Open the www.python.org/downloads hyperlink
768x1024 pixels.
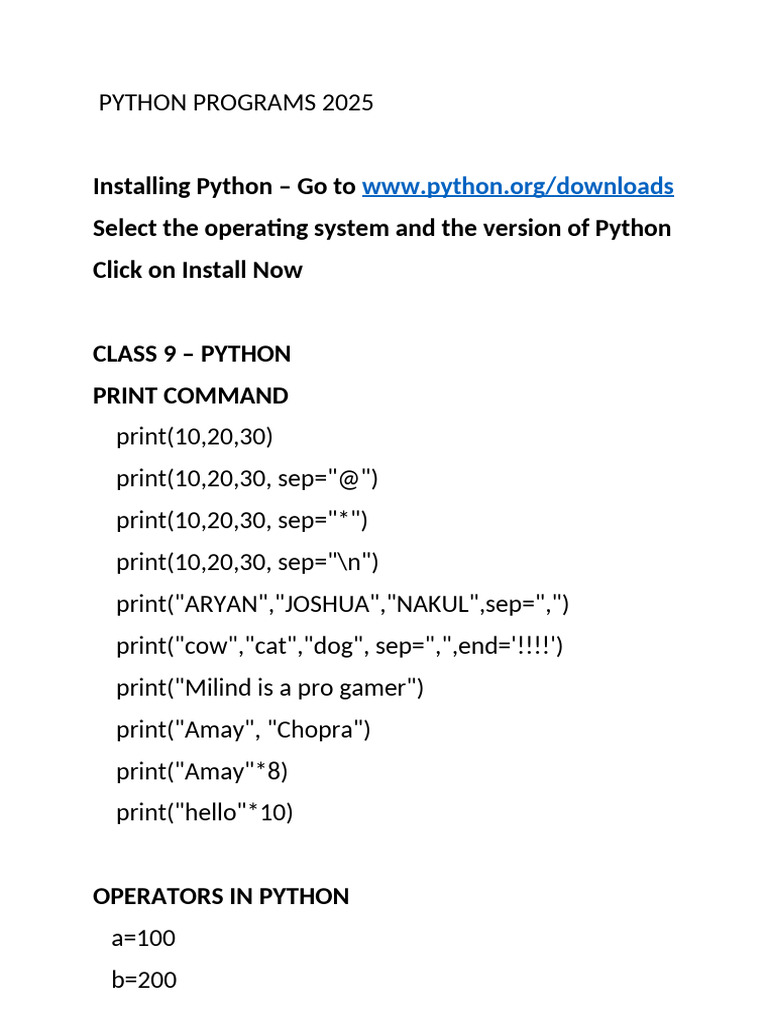(518, 187)
